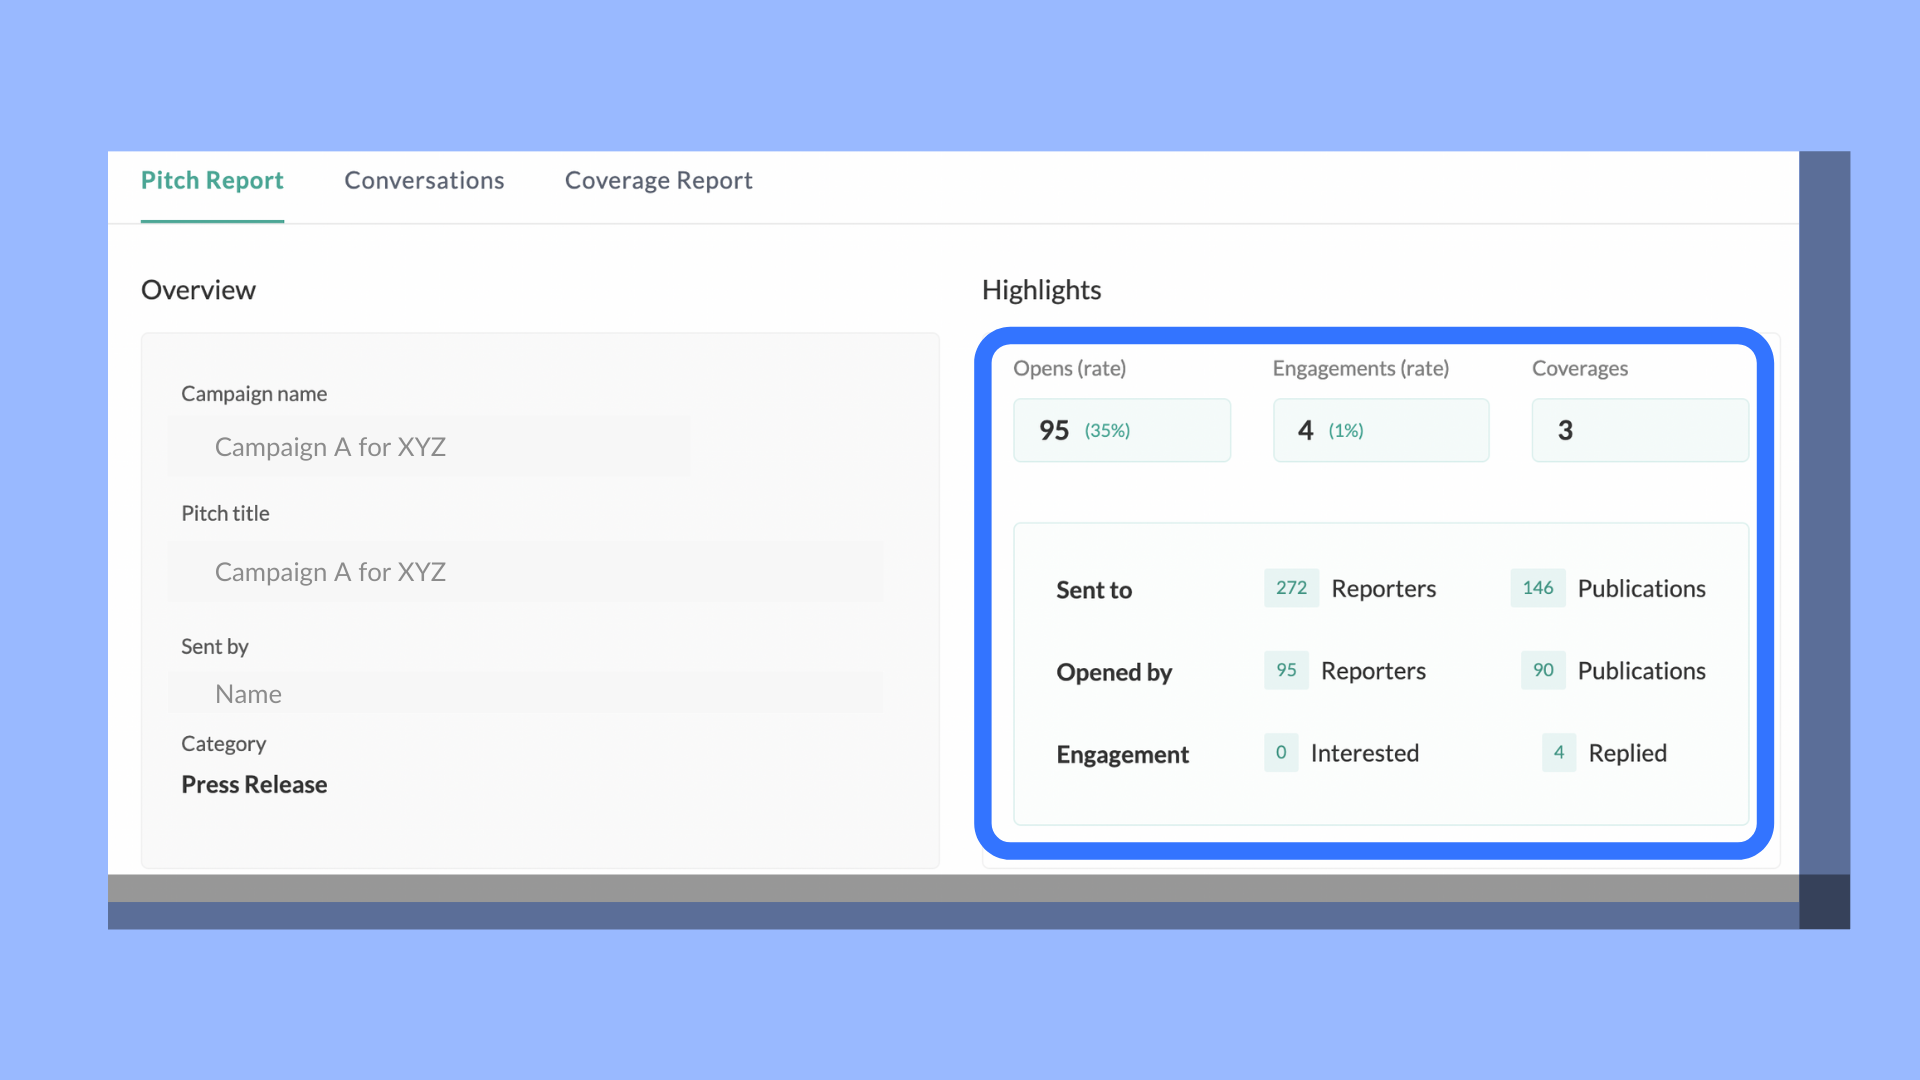The width and height of the screenshot is (1920, 1080).
Task: Click the Opens (rate) label
Action: tap(1069, 369)
